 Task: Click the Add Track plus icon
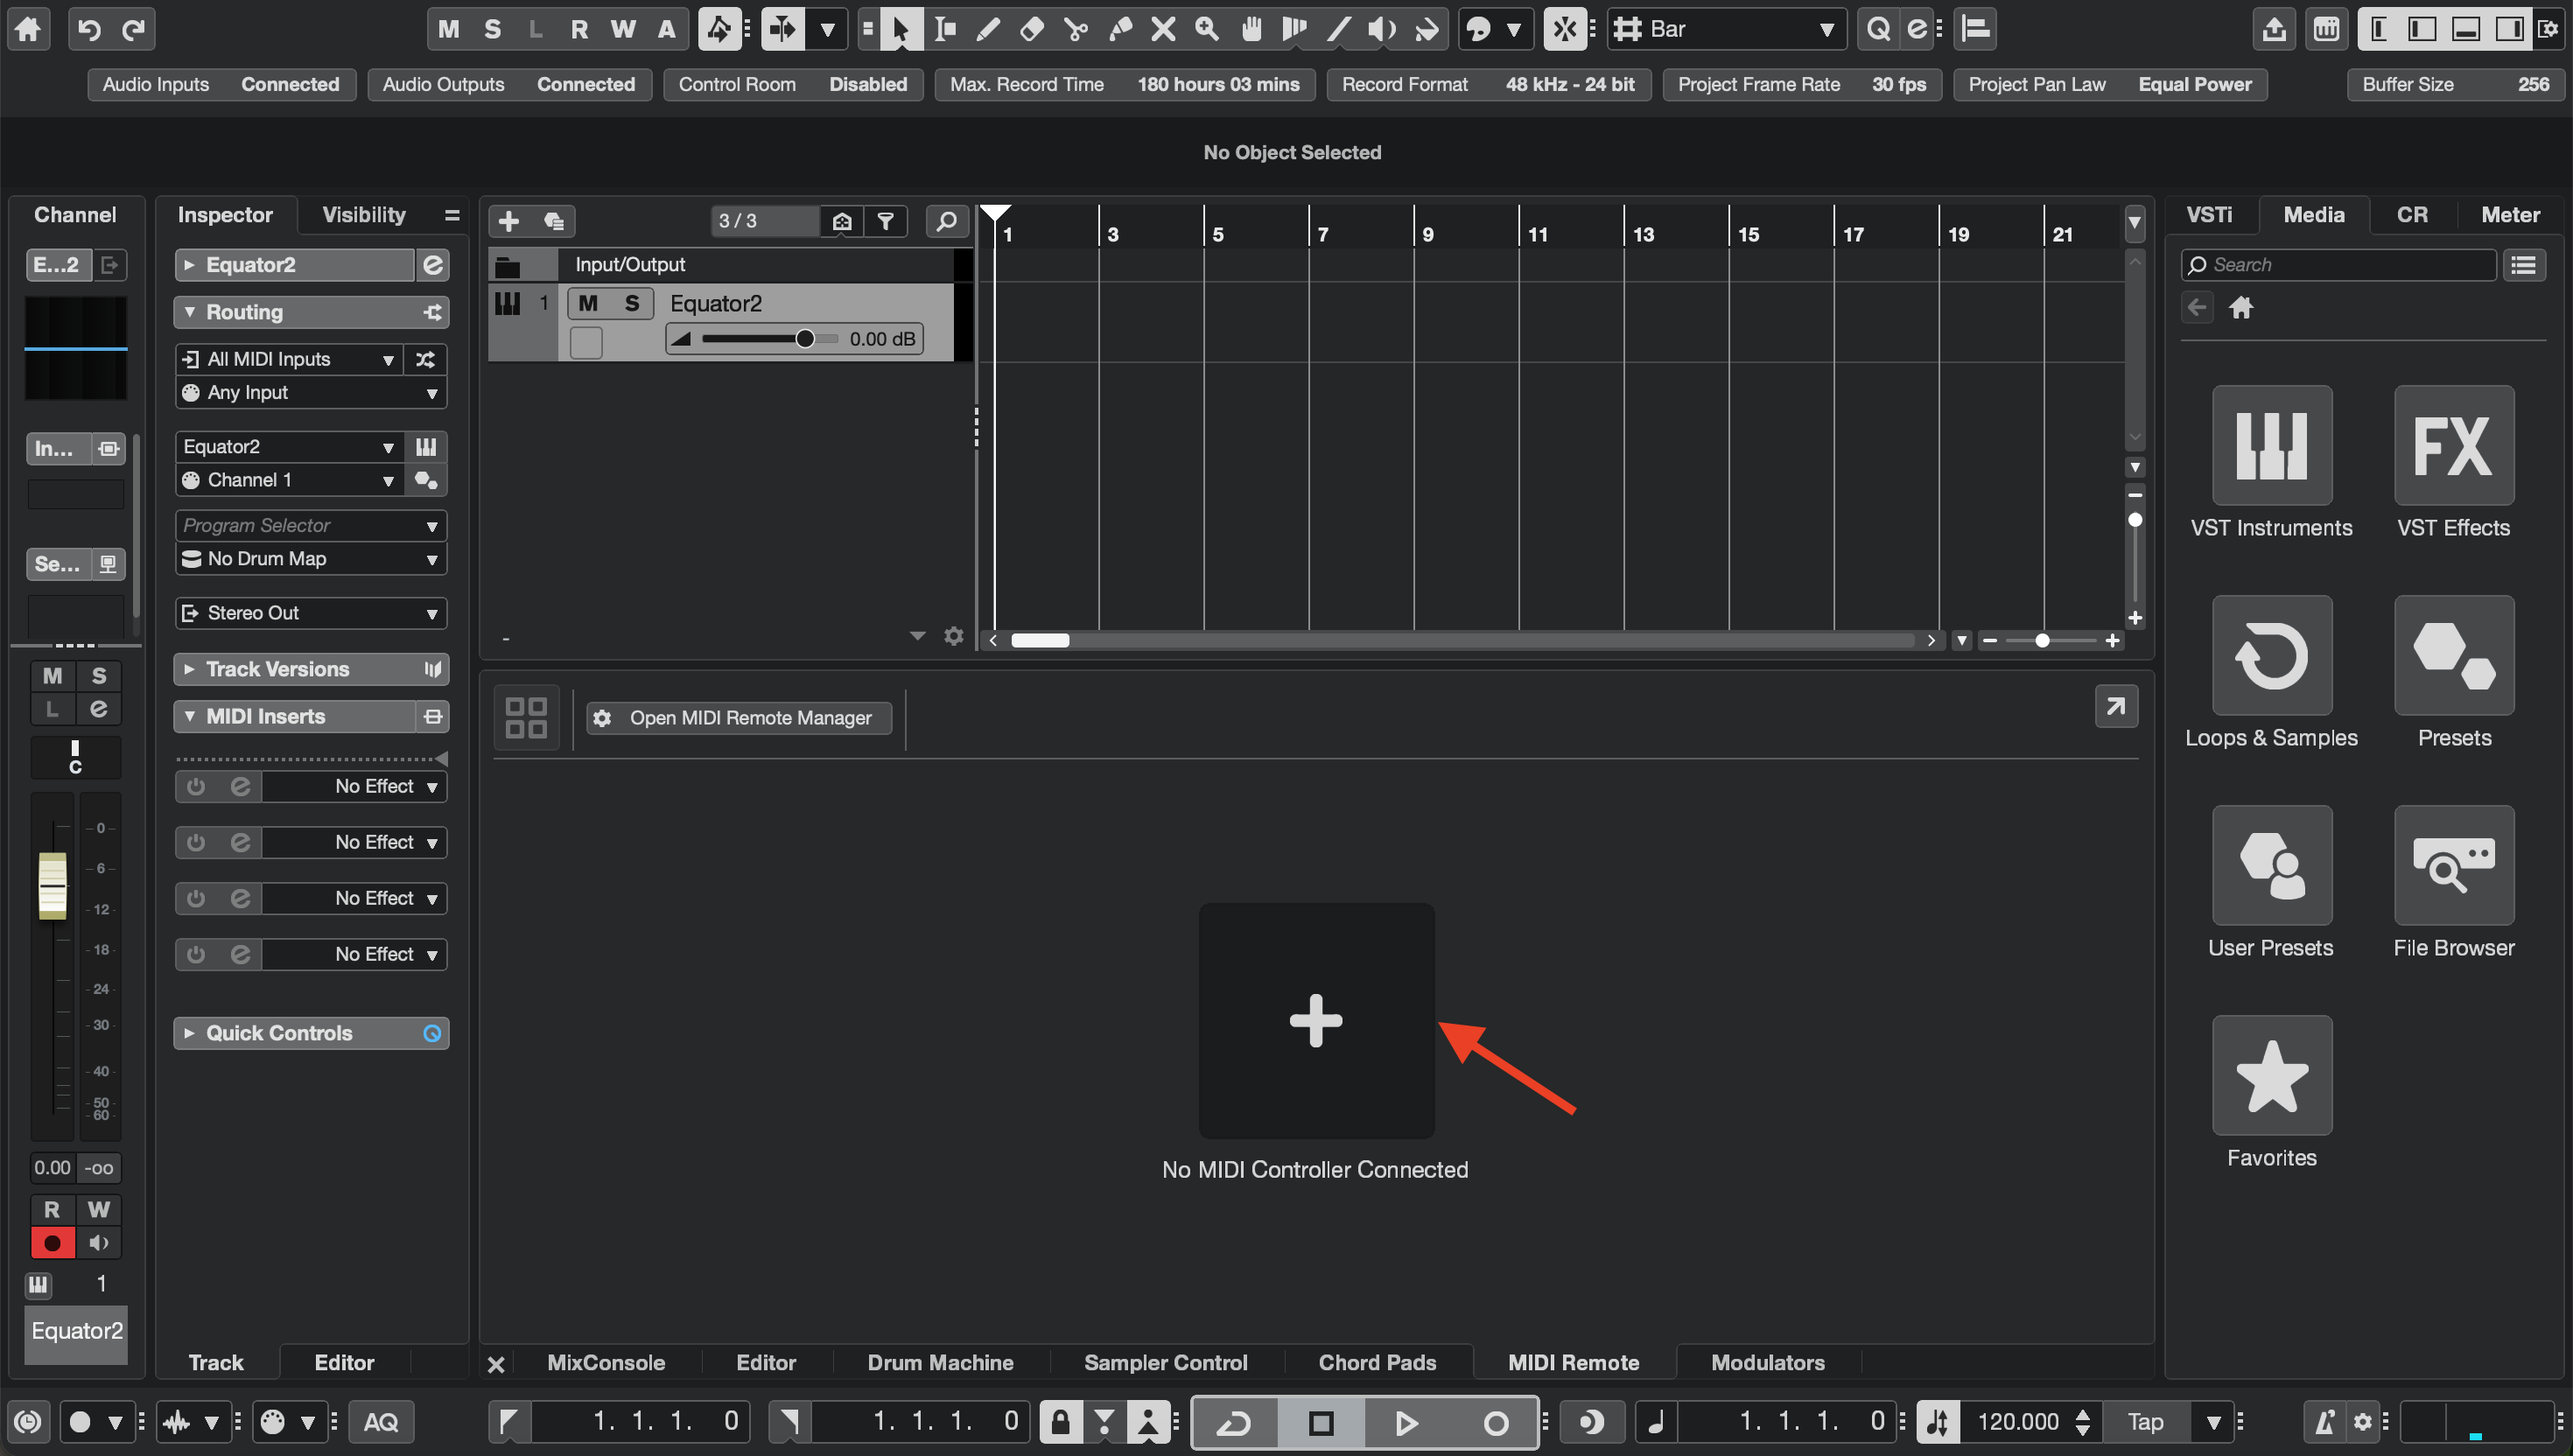(x=509, y=221)
